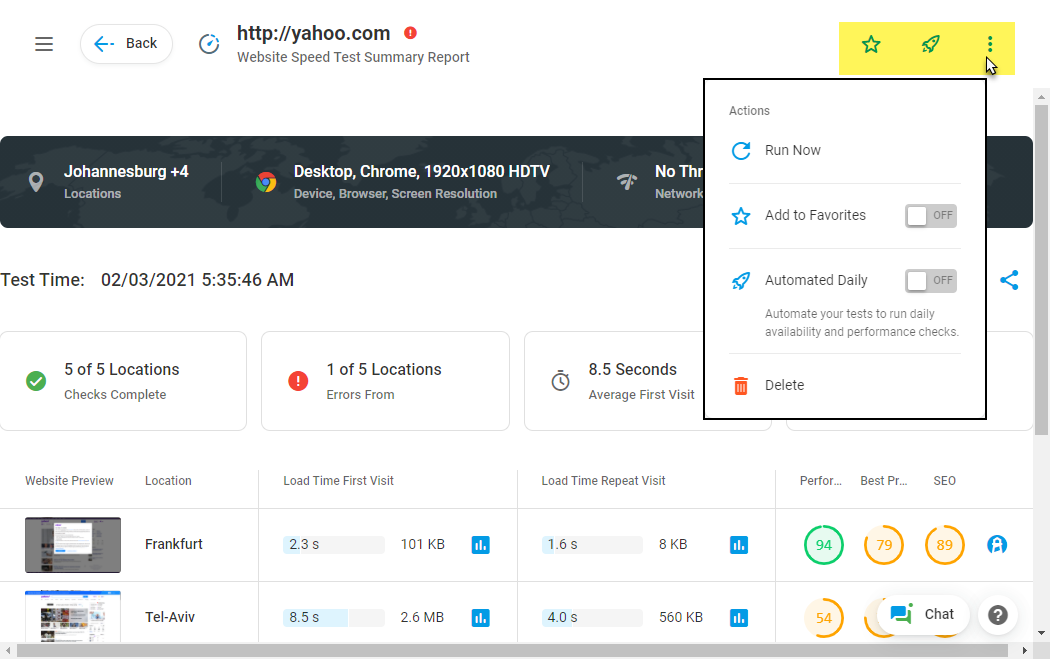This screenshot has width=1050, height=659.
Task: Click Tel-Aviv performance score 54 circle
Action: [824, 617]
